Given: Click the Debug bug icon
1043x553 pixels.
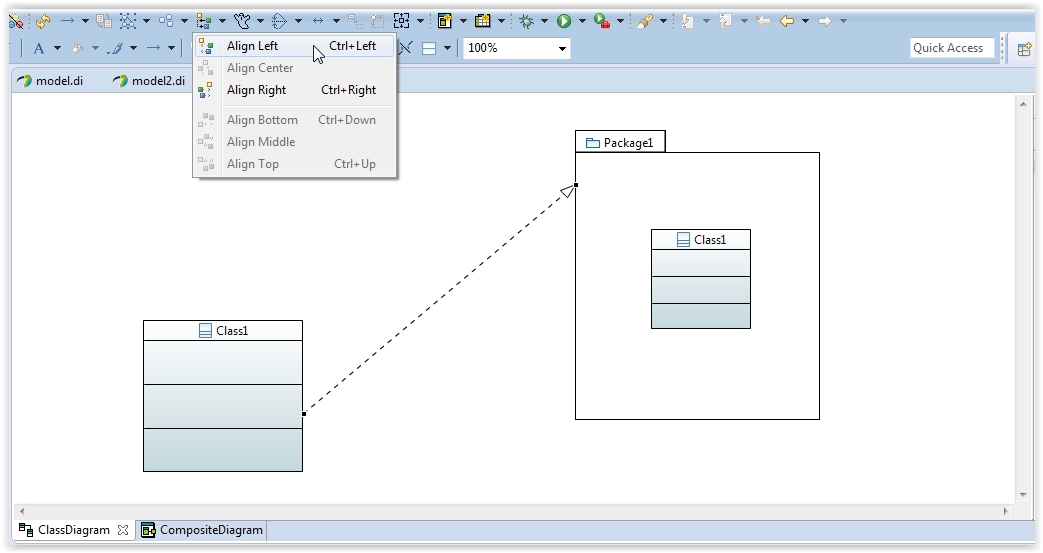Looking at the screenshot, I should 526,21.
